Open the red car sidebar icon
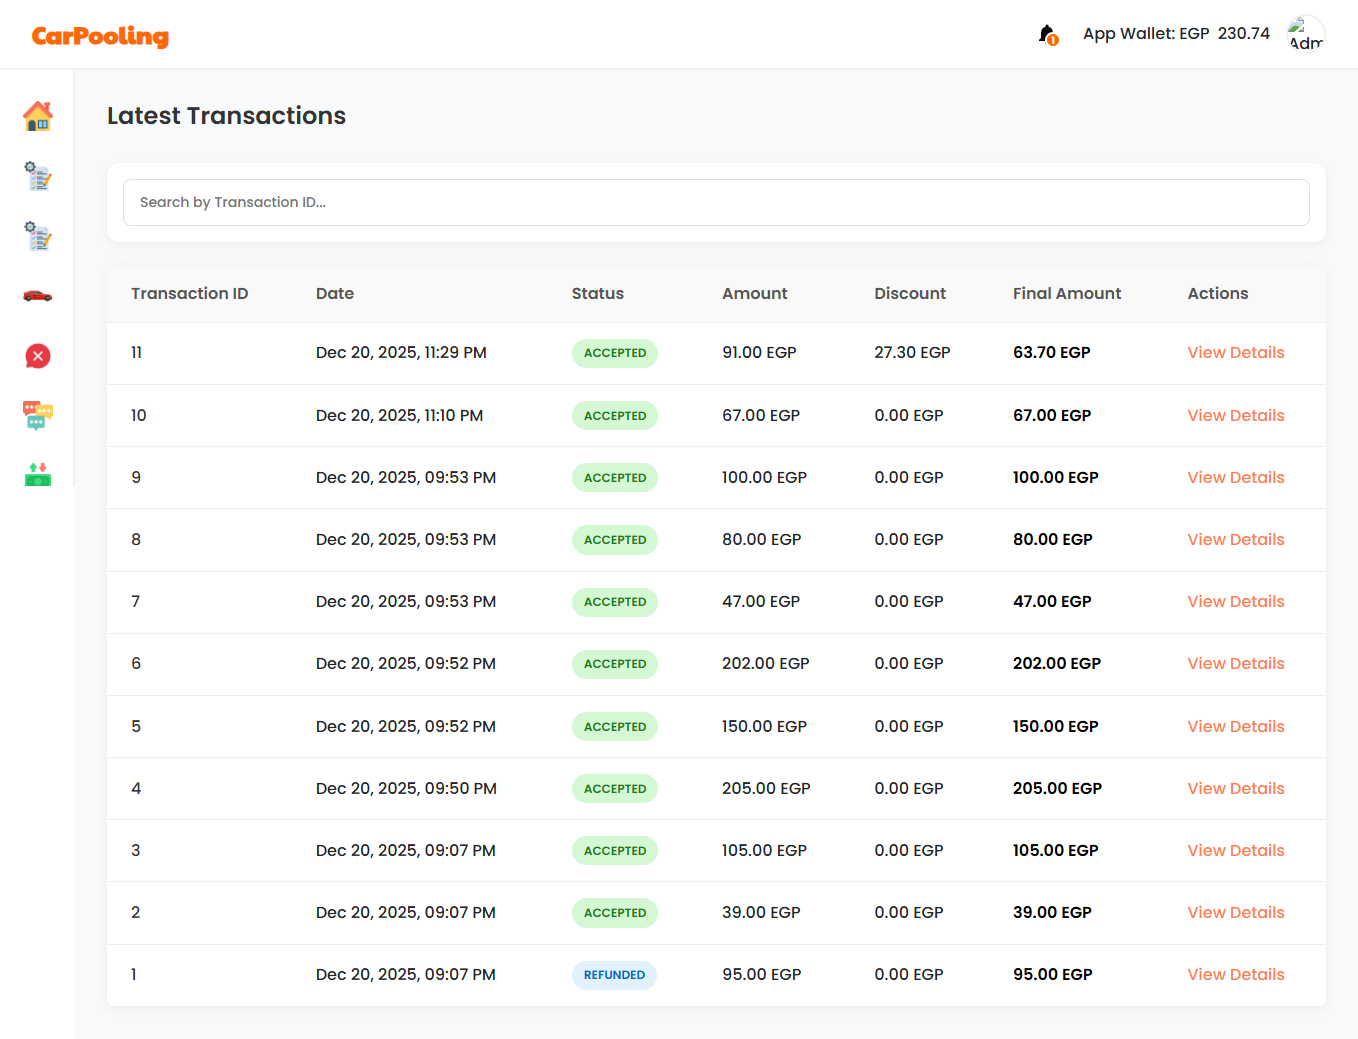 click(x=38, y=296)
